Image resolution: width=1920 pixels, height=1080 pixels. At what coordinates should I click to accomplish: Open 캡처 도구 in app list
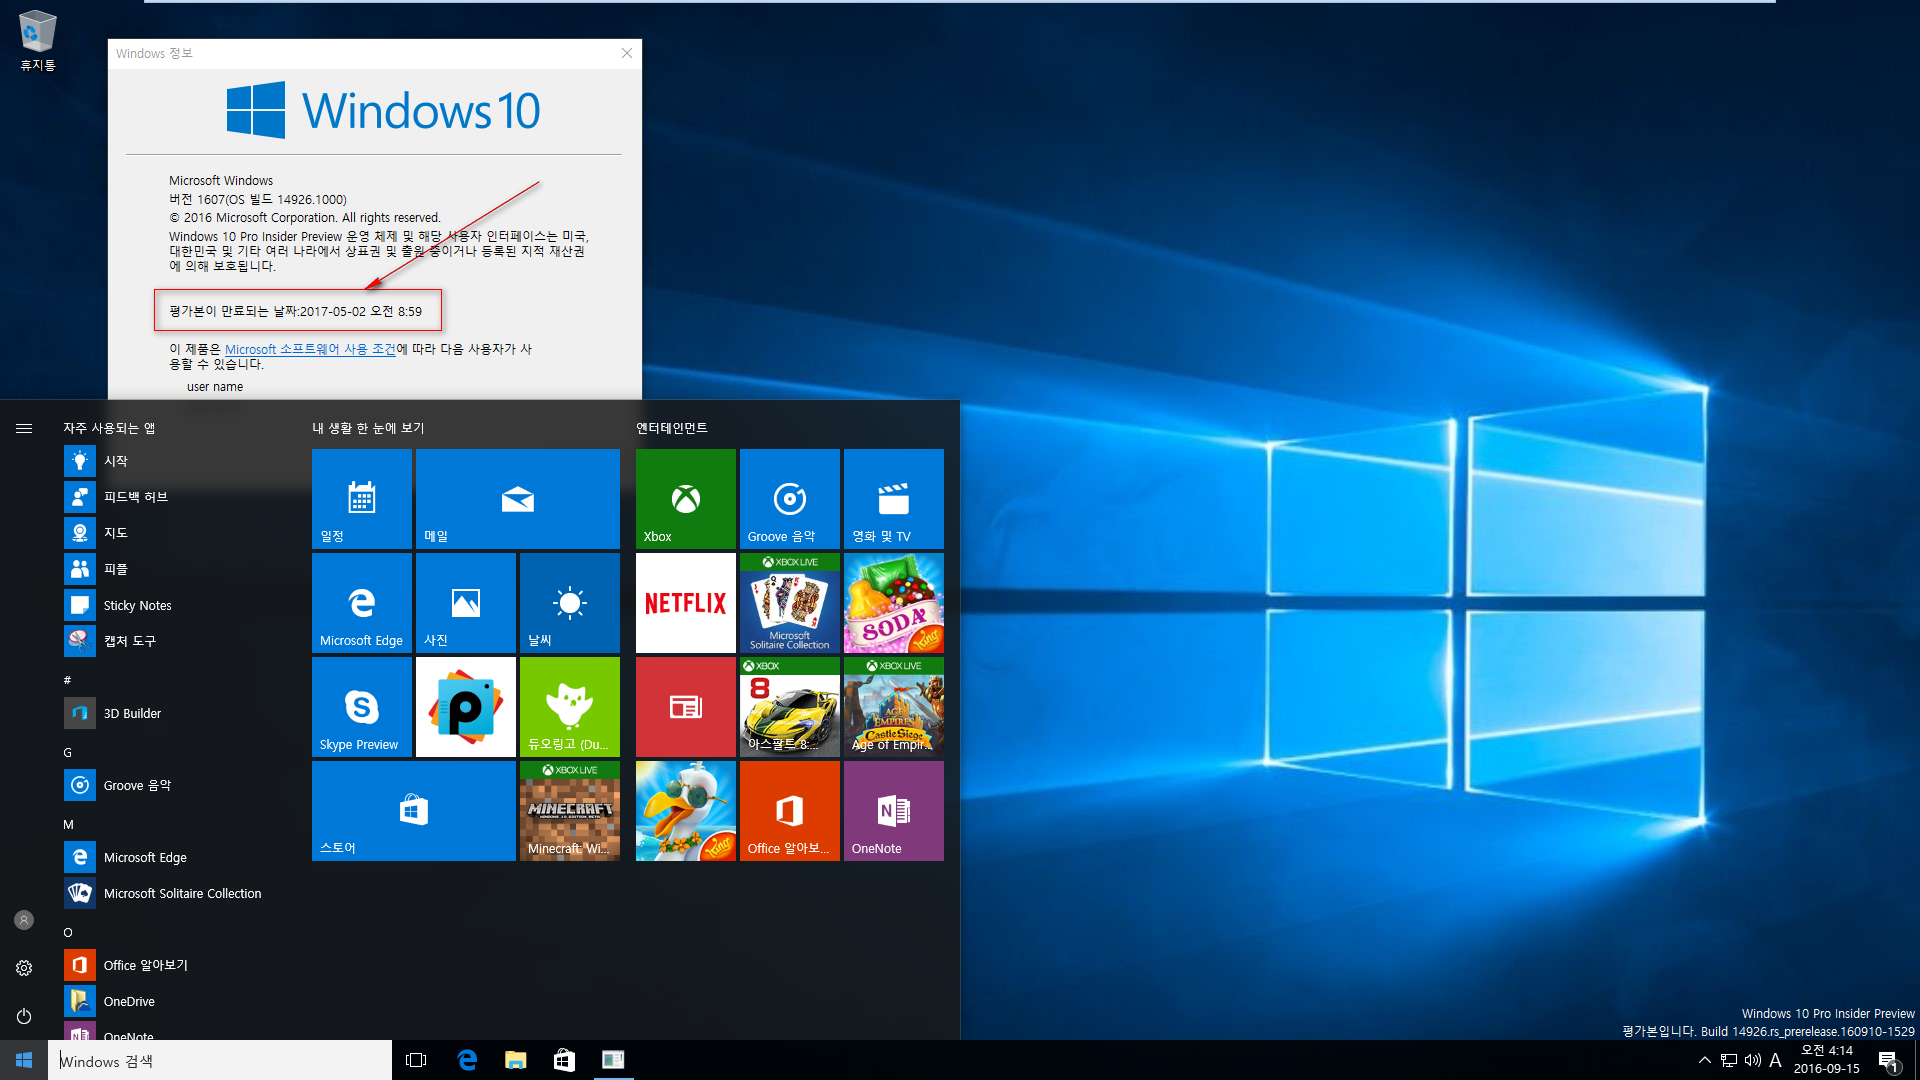click(x=180, y=641)
